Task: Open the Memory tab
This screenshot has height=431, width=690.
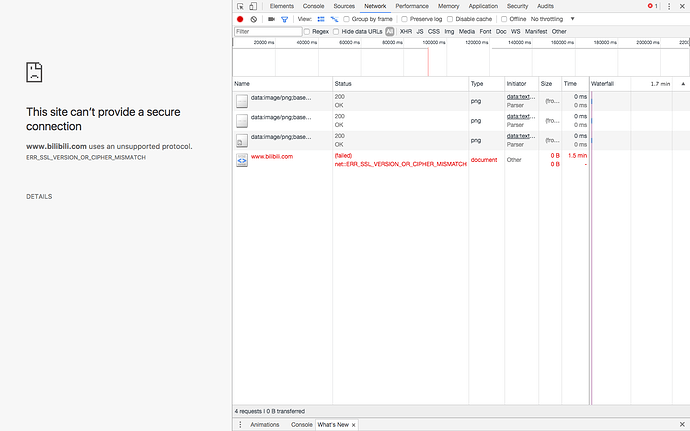Action: point(448,6)
